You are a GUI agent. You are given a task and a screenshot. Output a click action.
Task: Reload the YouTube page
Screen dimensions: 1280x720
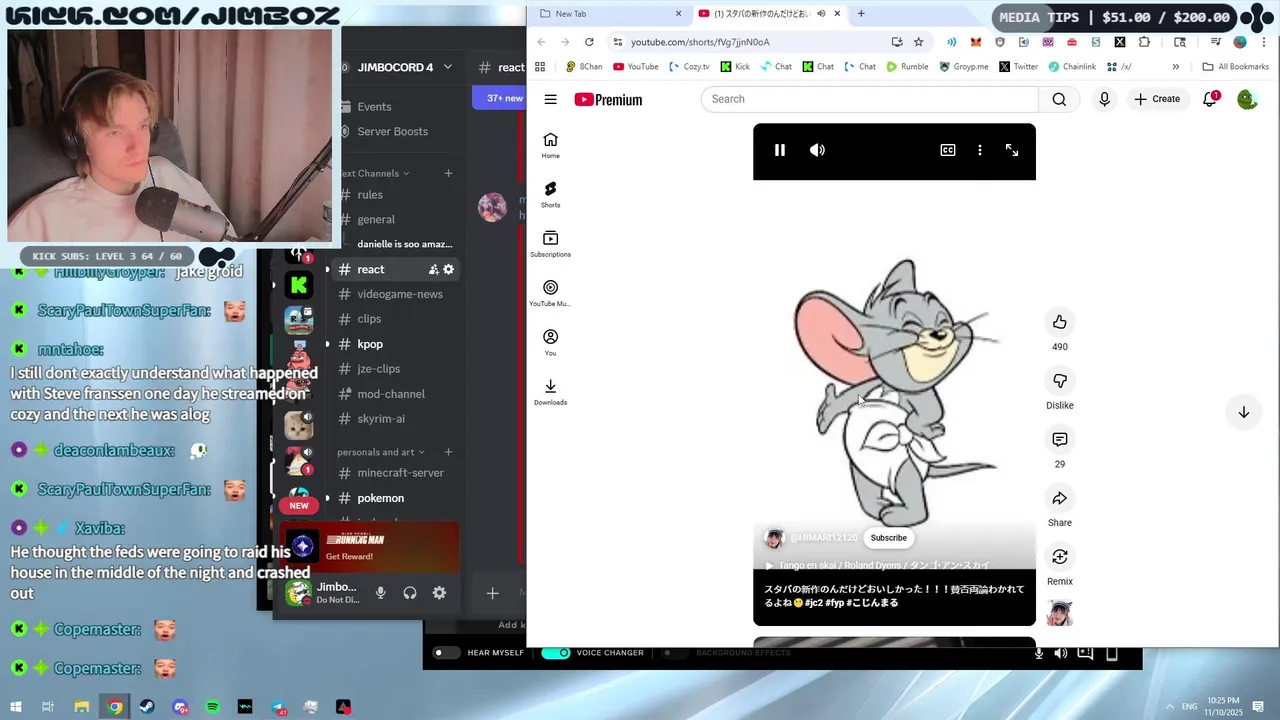589,42
